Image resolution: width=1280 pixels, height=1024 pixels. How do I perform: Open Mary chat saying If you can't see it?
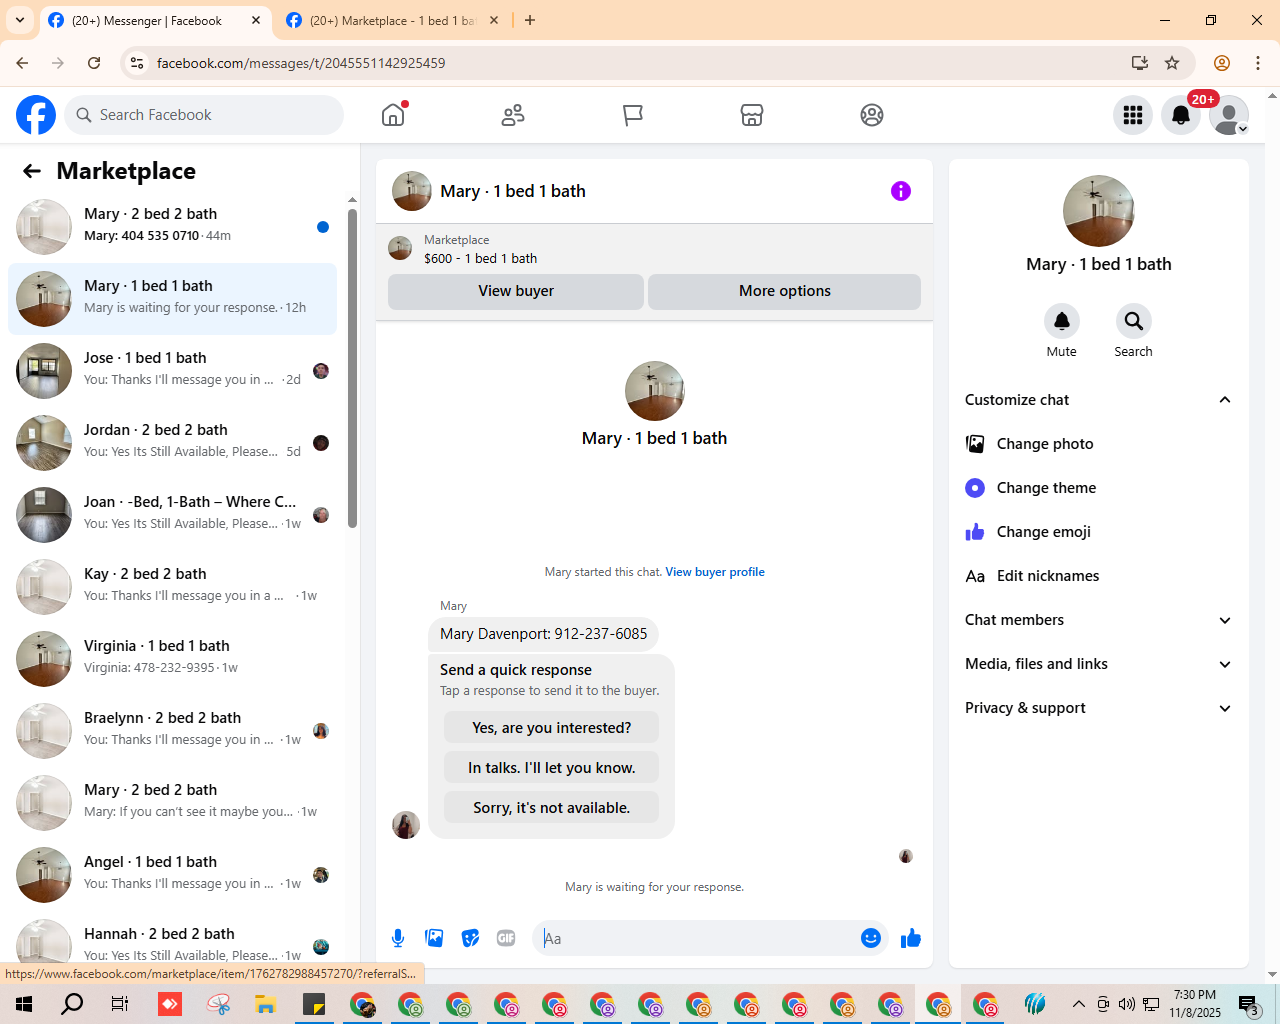point(172,803)
